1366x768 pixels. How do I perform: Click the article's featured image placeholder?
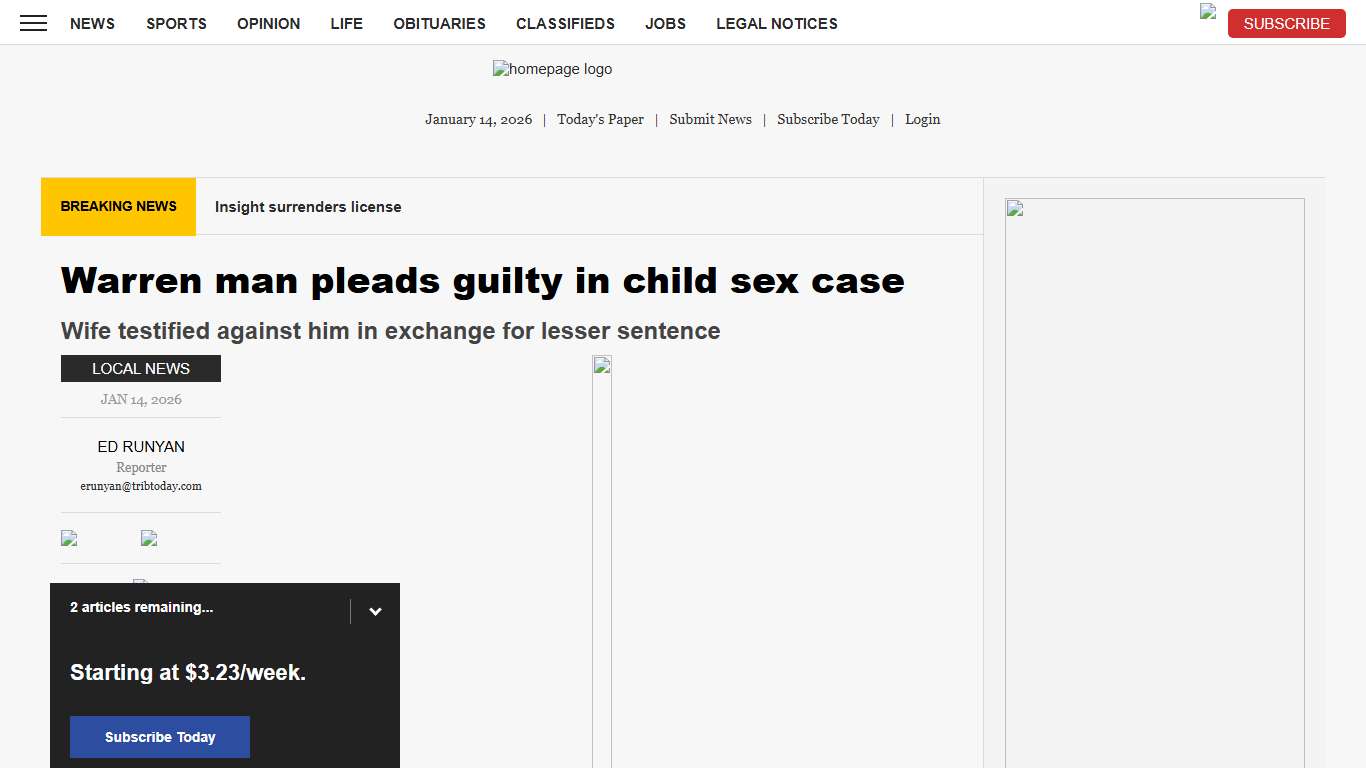click(x=601, y=366)
